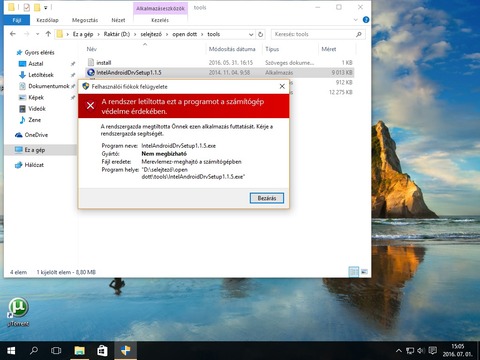Open the Kezelés tab
The image size is (480, 360).
coord(160,20)
